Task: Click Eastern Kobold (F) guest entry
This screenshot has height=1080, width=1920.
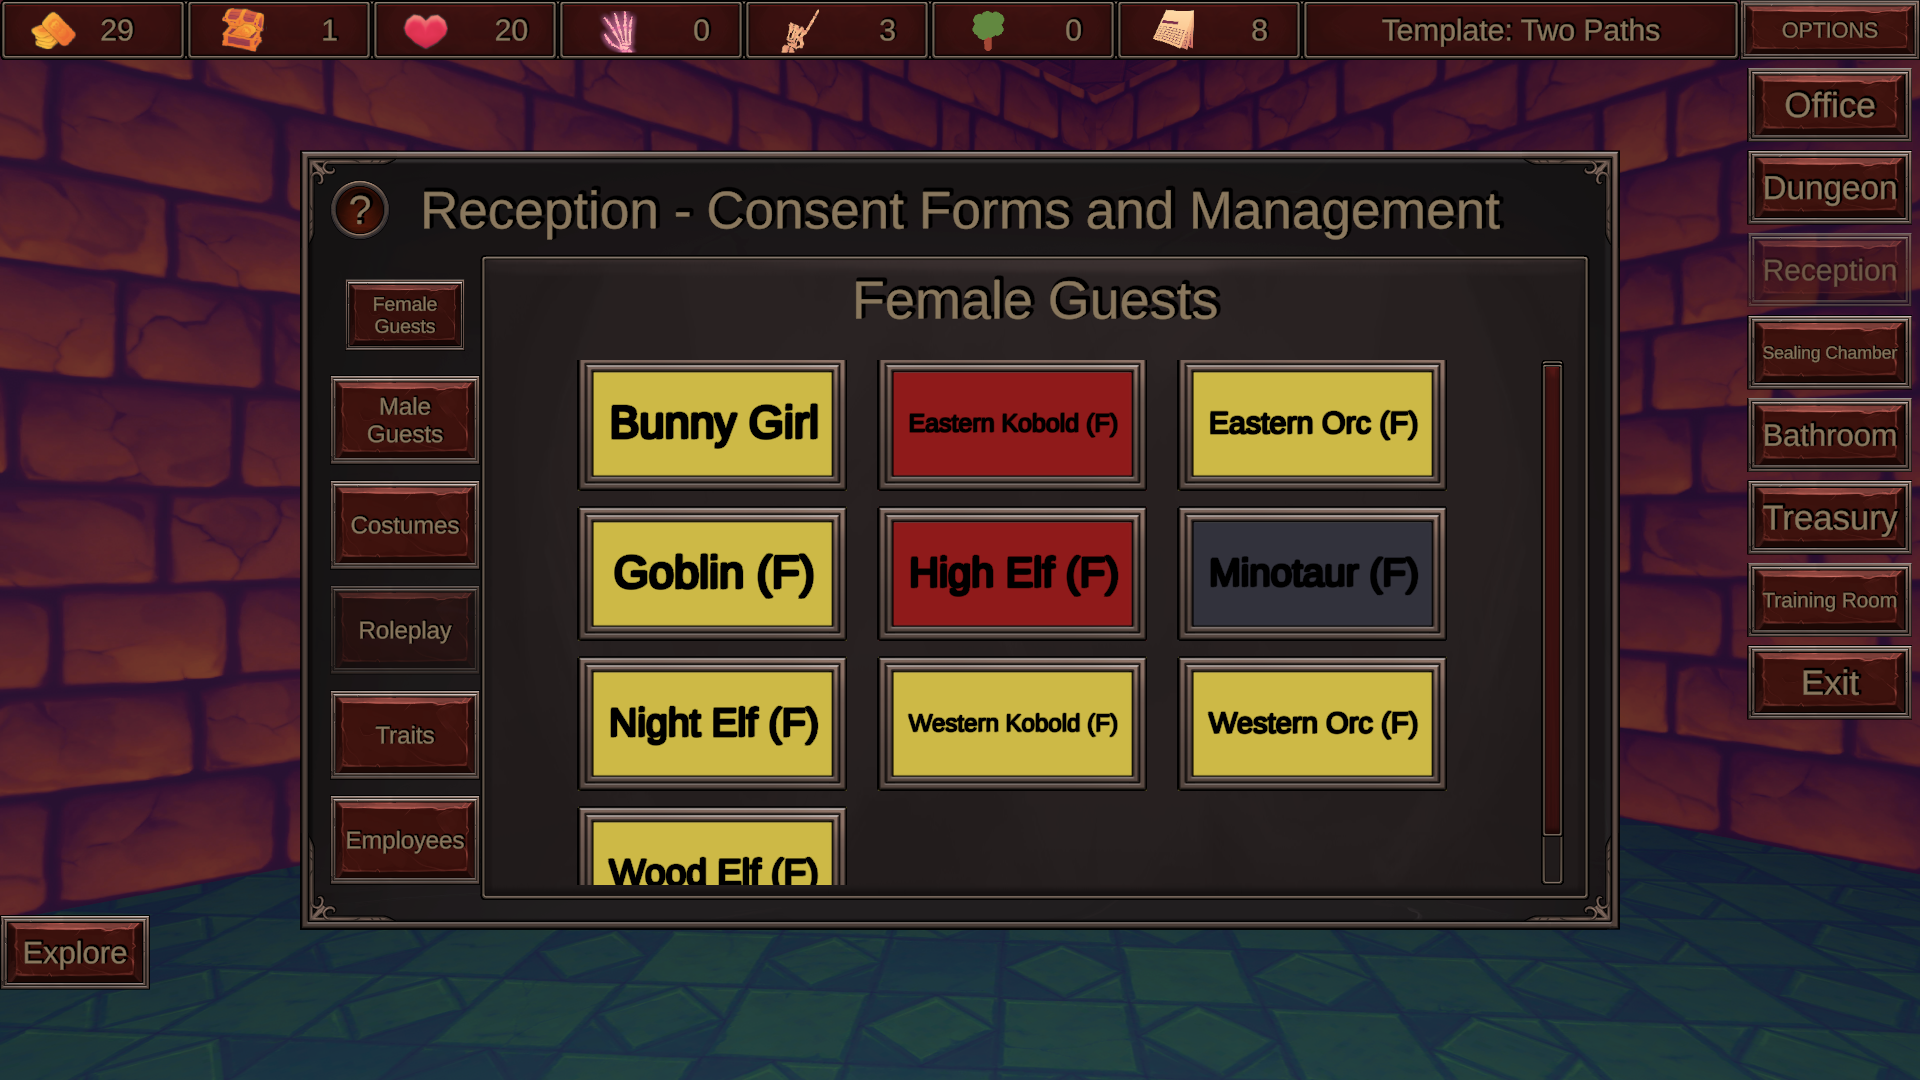Action: pos(1011,422)
